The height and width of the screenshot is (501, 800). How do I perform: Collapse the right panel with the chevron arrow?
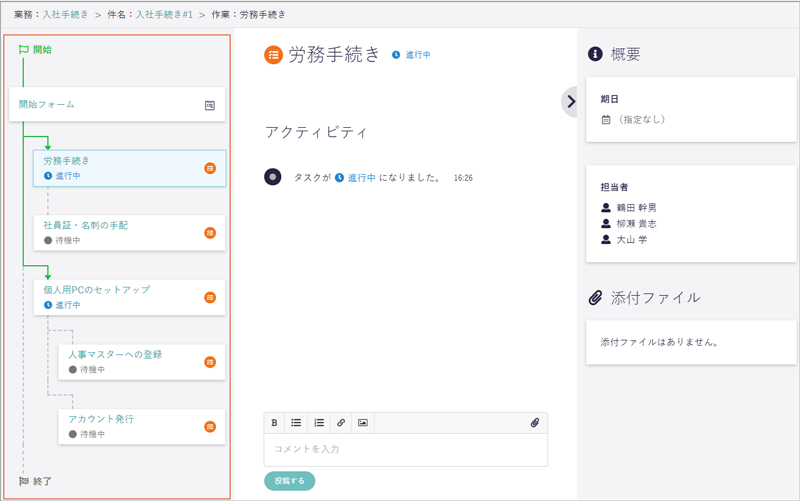571,101
